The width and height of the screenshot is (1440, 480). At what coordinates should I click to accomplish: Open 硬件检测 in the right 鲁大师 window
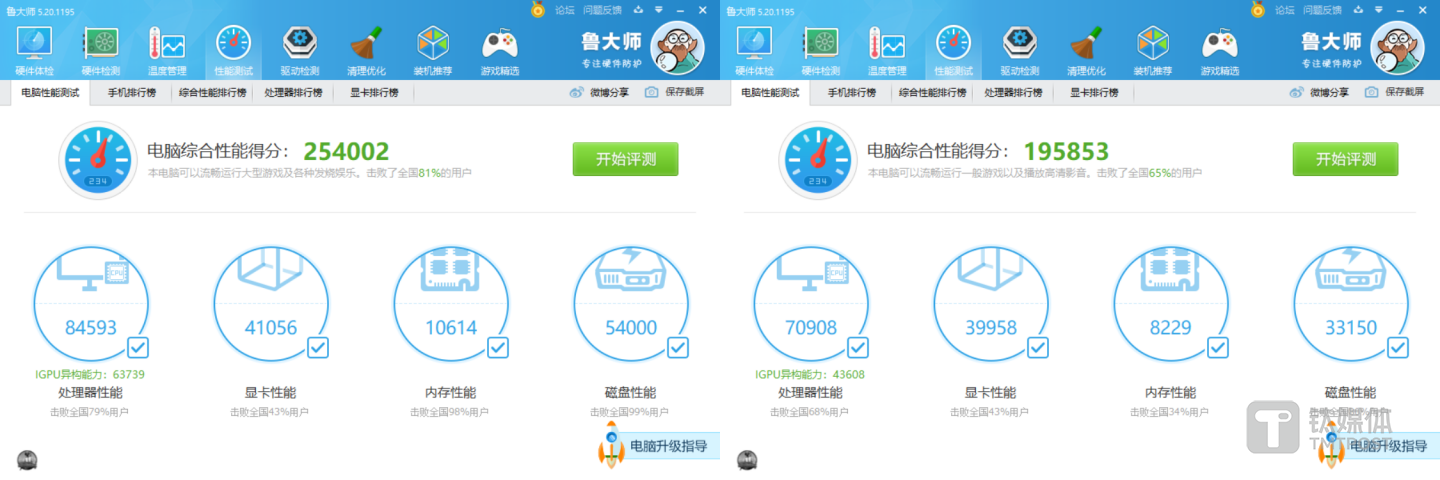820,50
